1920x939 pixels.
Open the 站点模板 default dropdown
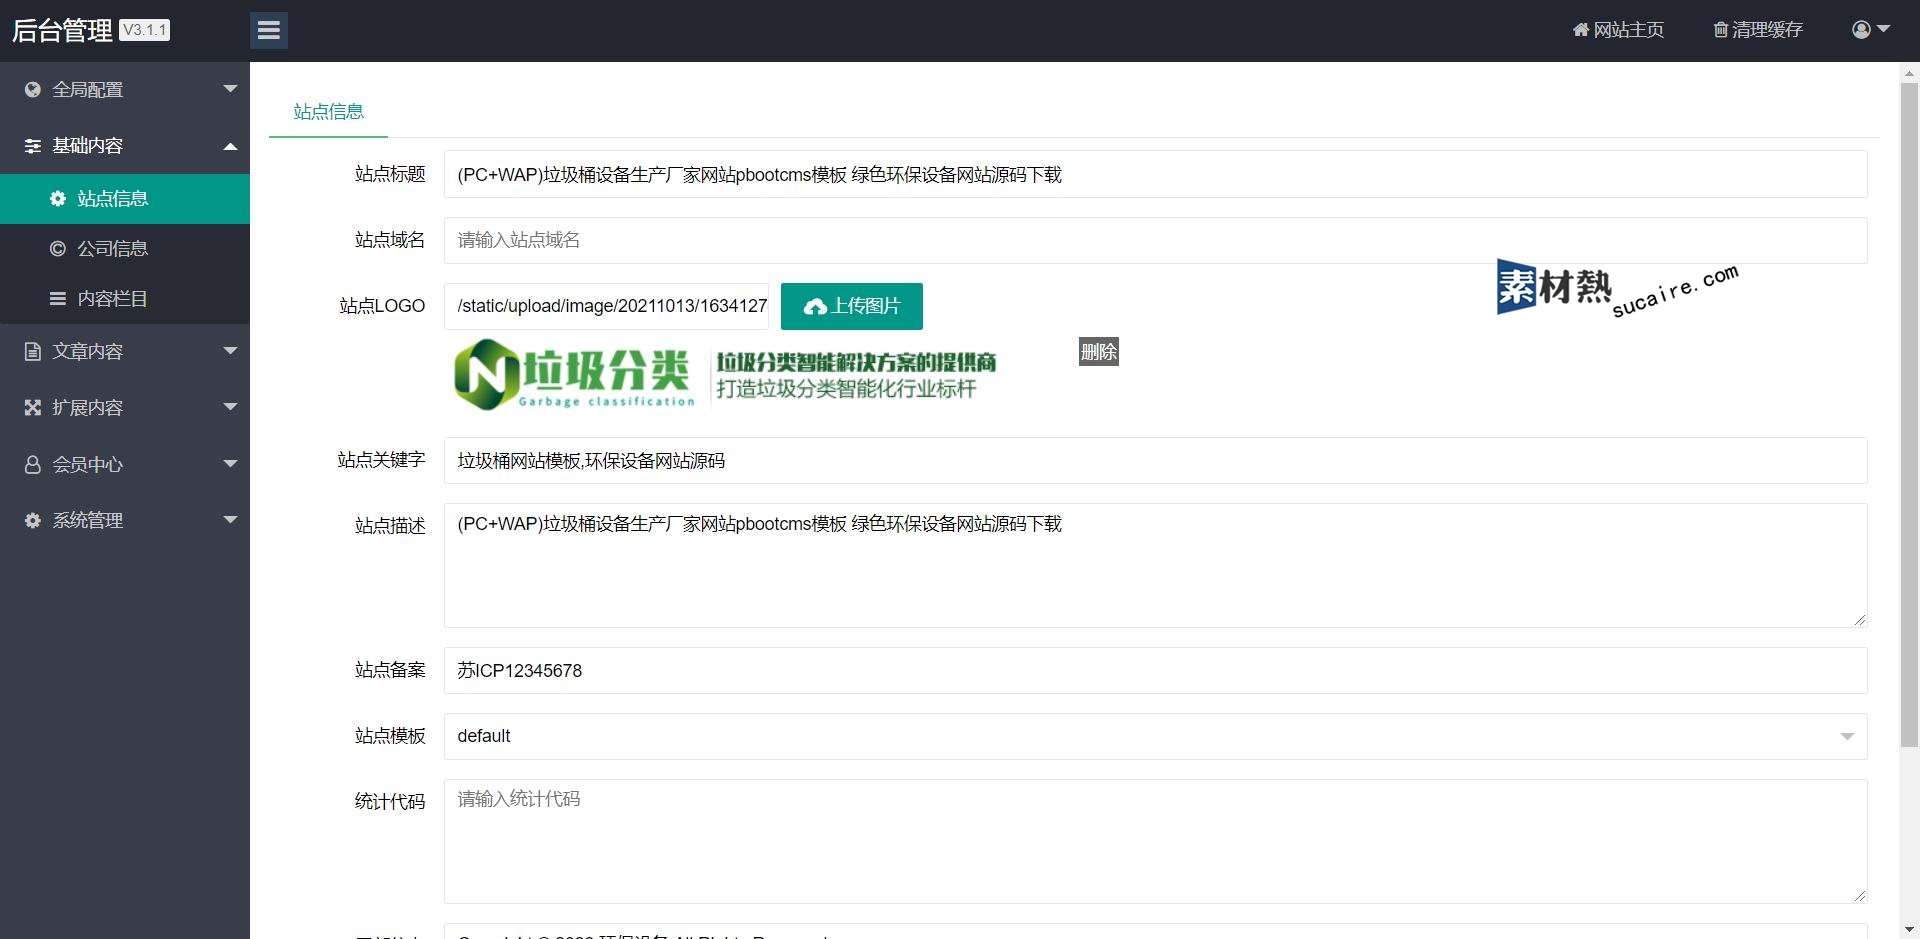(x=1155, y=736)
